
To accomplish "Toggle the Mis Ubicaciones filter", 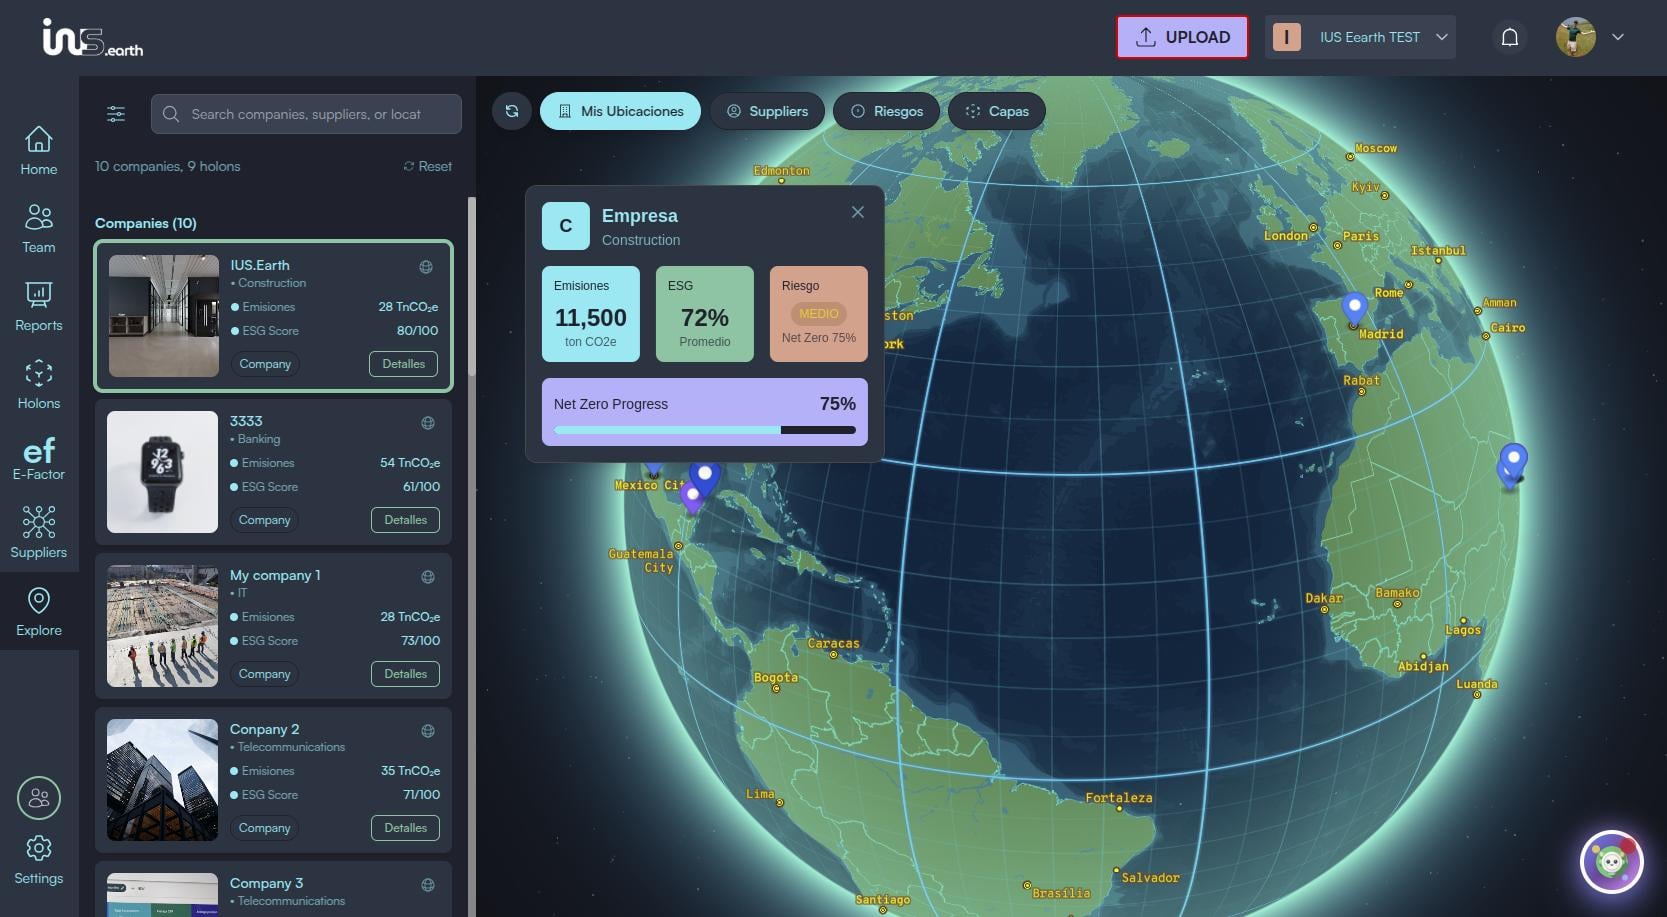I will [620, 111].
